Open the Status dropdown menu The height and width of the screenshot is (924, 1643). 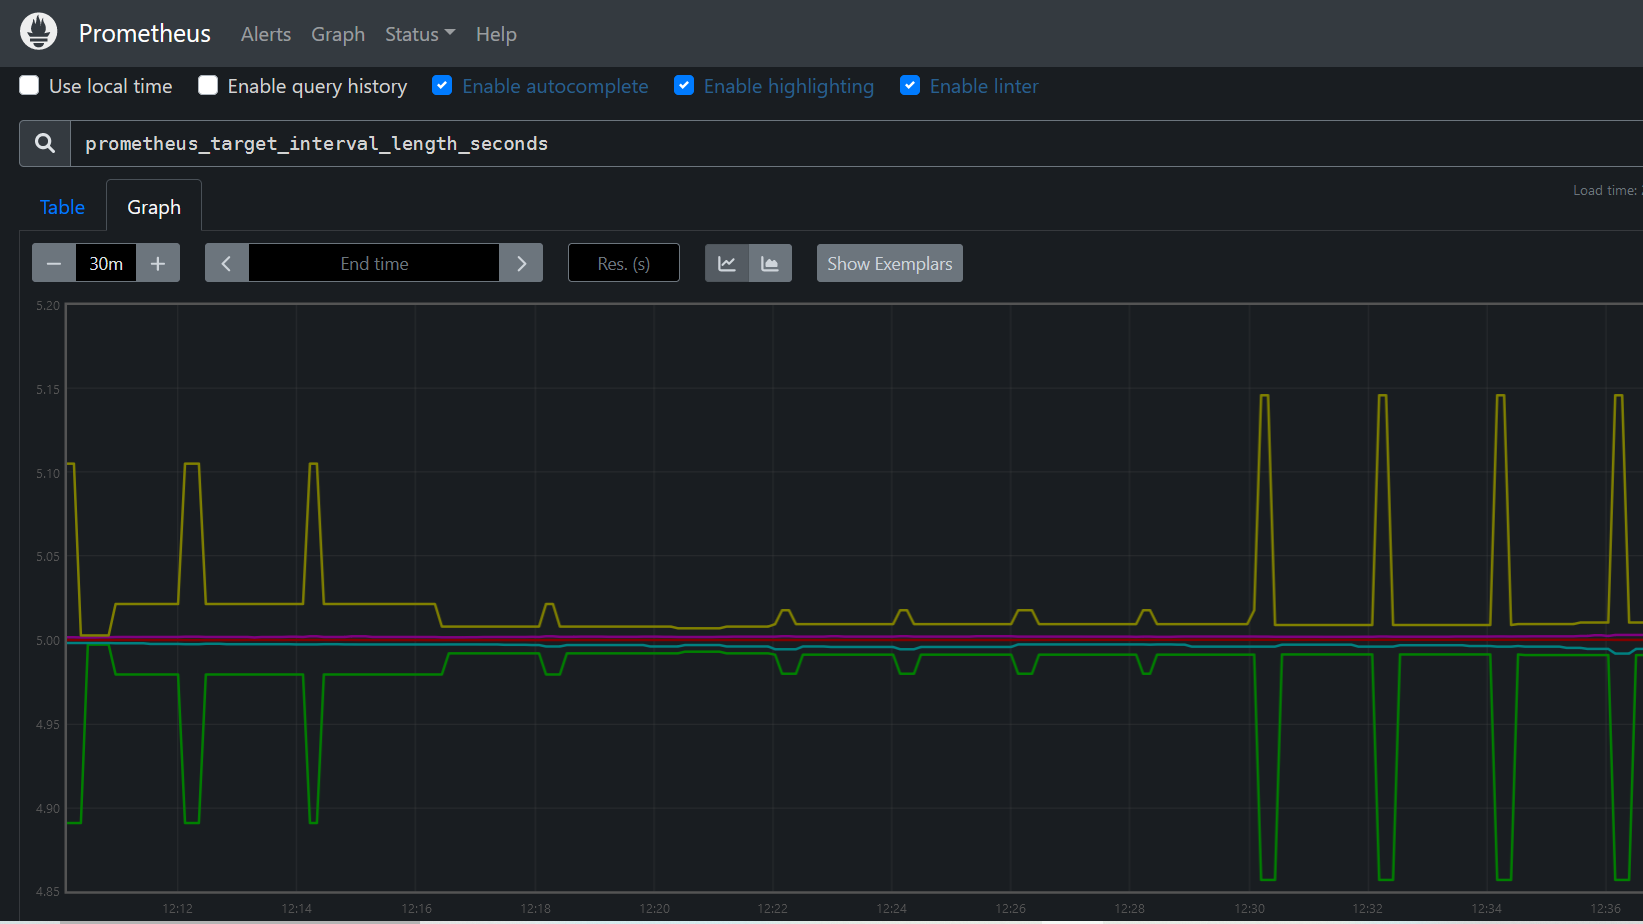(420, 34)
